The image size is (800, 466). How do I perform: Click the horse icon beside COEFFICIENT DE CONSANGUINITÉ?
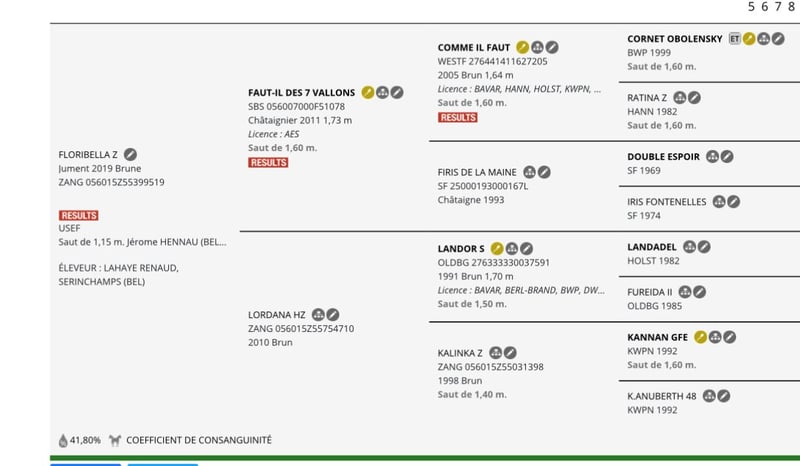(115, 440)
